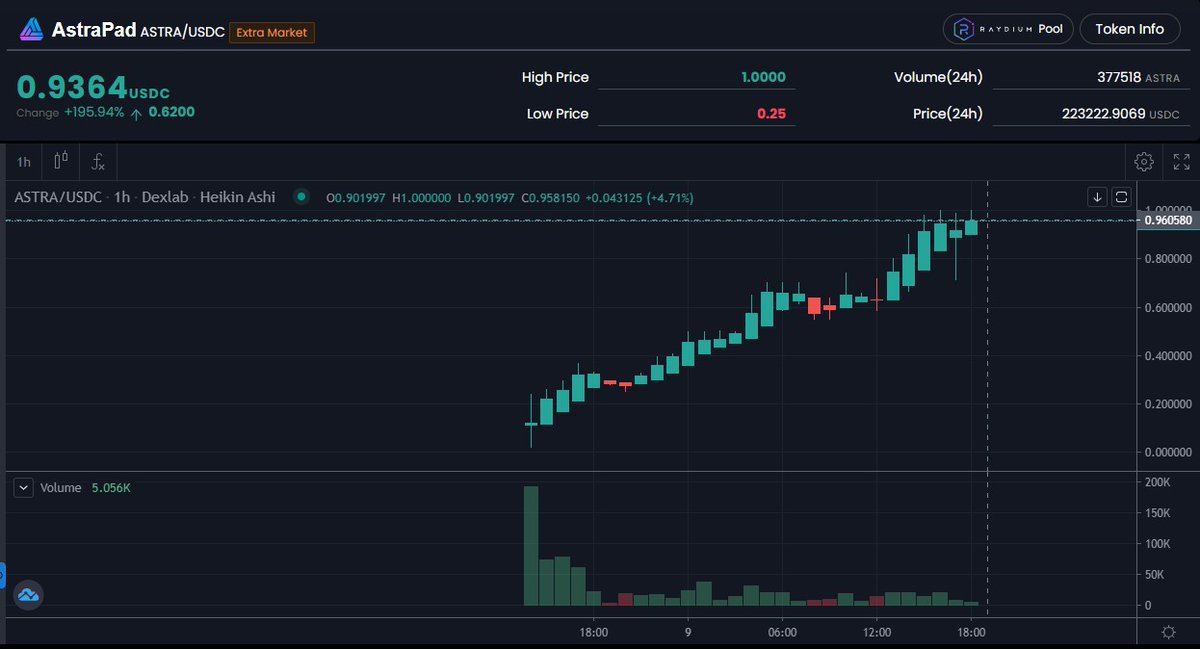
Task: Click the 200K volume axis label
Action: coord(1158,483)
